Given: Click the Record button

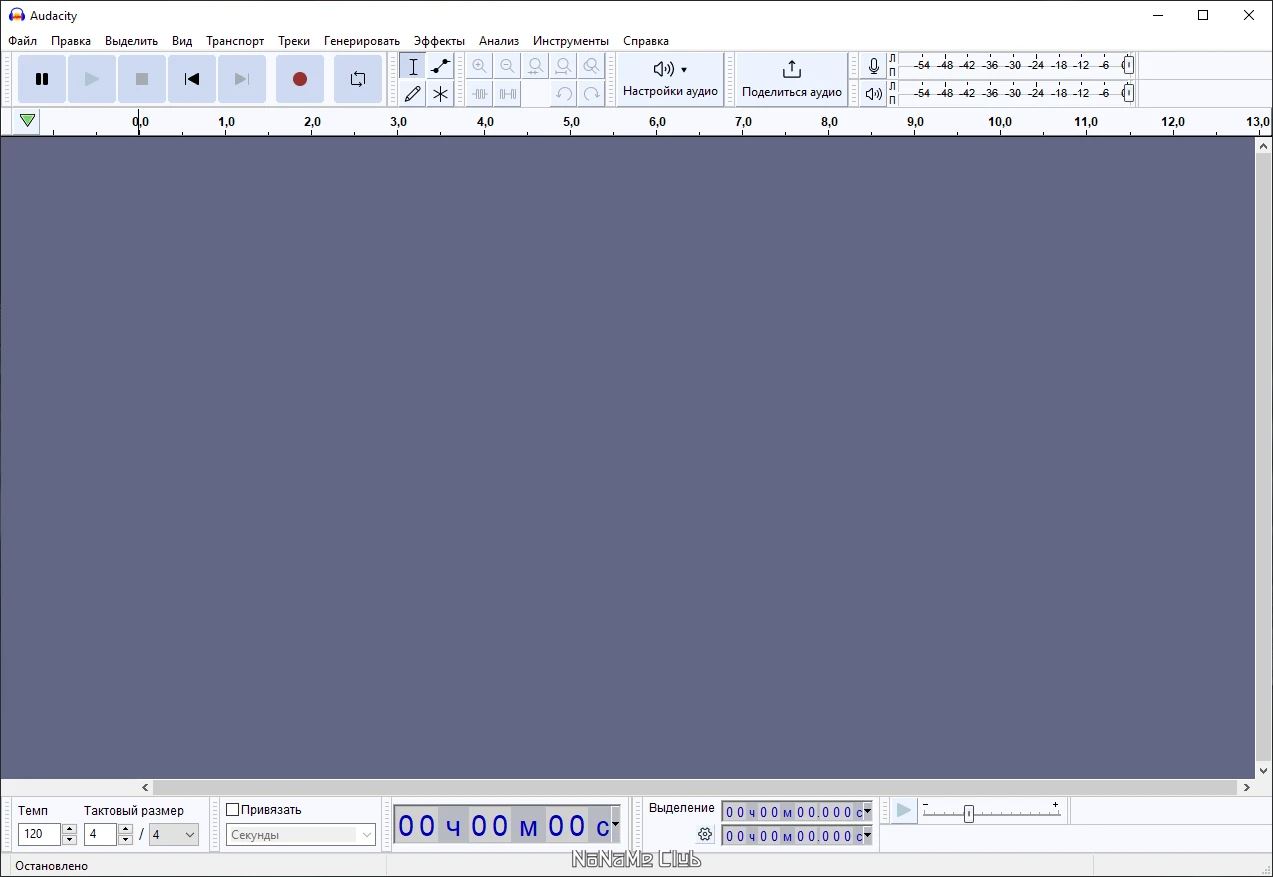Looking at the screenshot, I should pos(299,79).
